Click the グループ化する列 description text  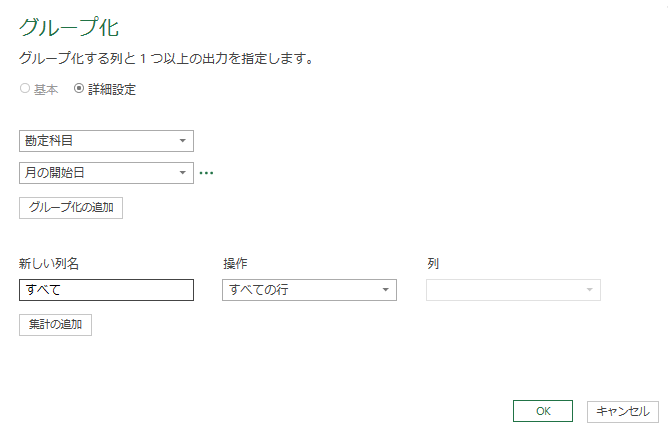166,59
